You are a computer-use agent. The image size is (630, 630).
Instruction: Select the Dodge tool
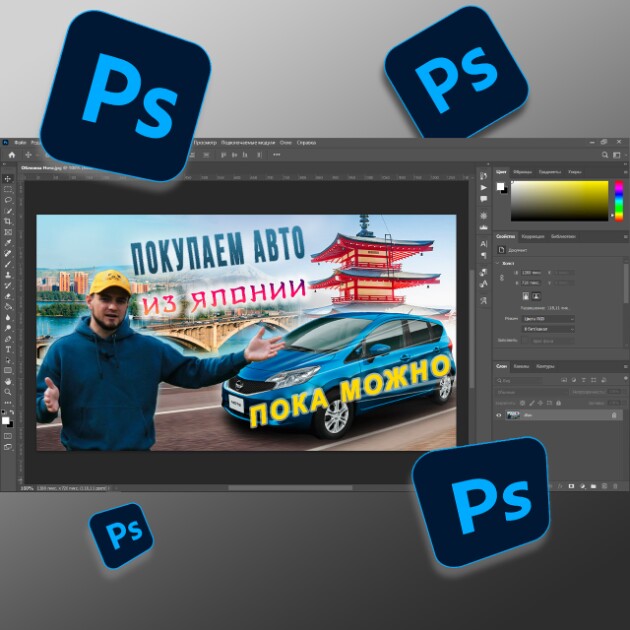(x=8, y=328)
